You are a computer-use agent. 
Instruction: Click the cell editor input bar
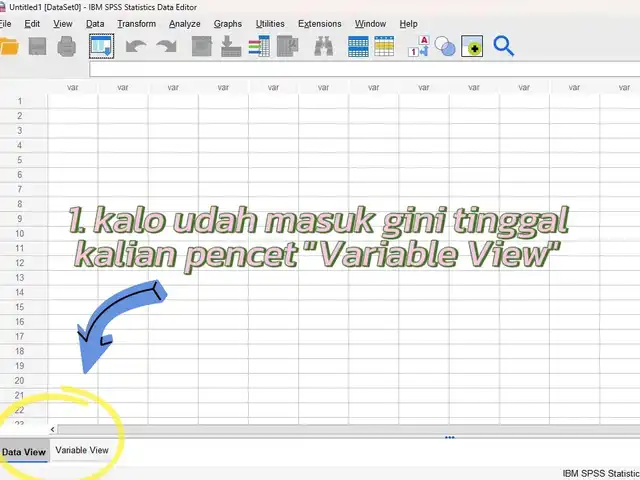pyautogui.click(x=360, y=70)
